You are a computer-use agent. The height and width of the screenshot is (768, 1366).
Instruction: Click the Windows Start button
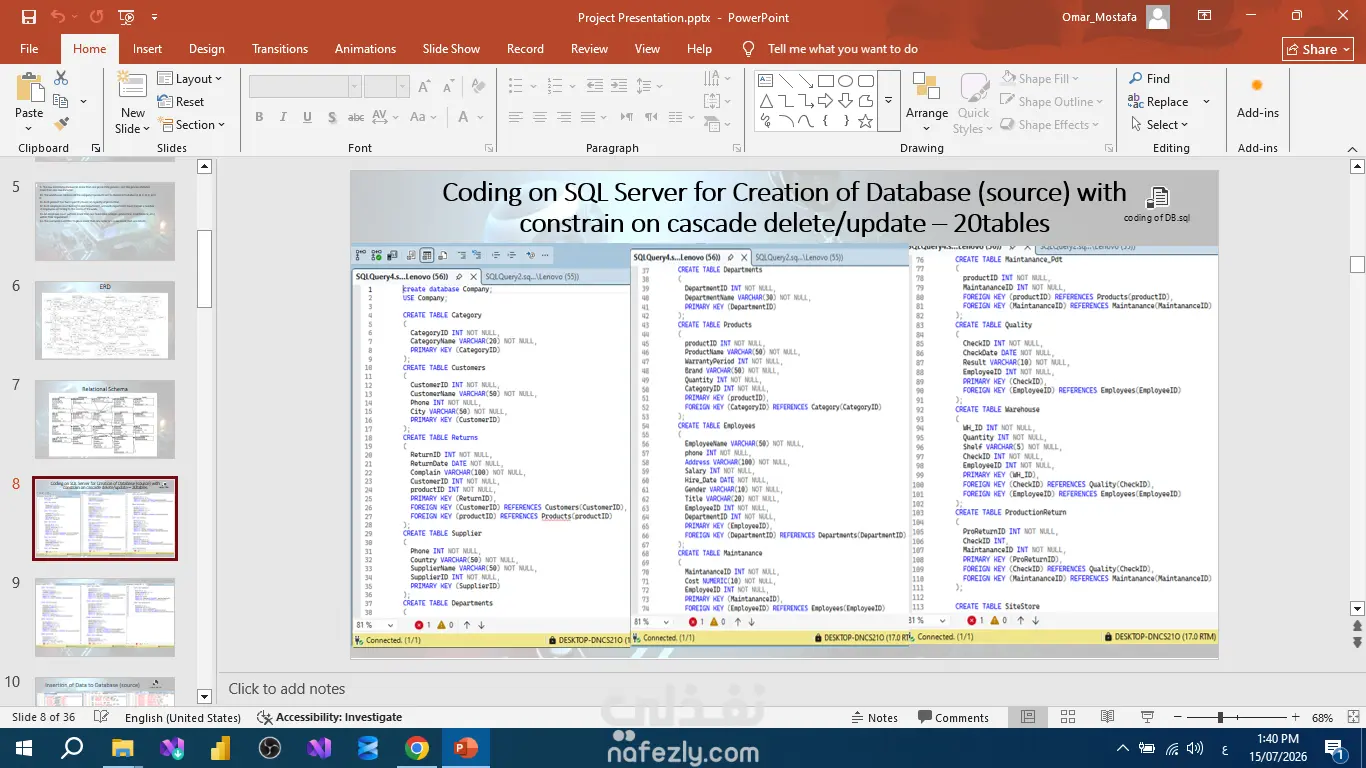24,748
